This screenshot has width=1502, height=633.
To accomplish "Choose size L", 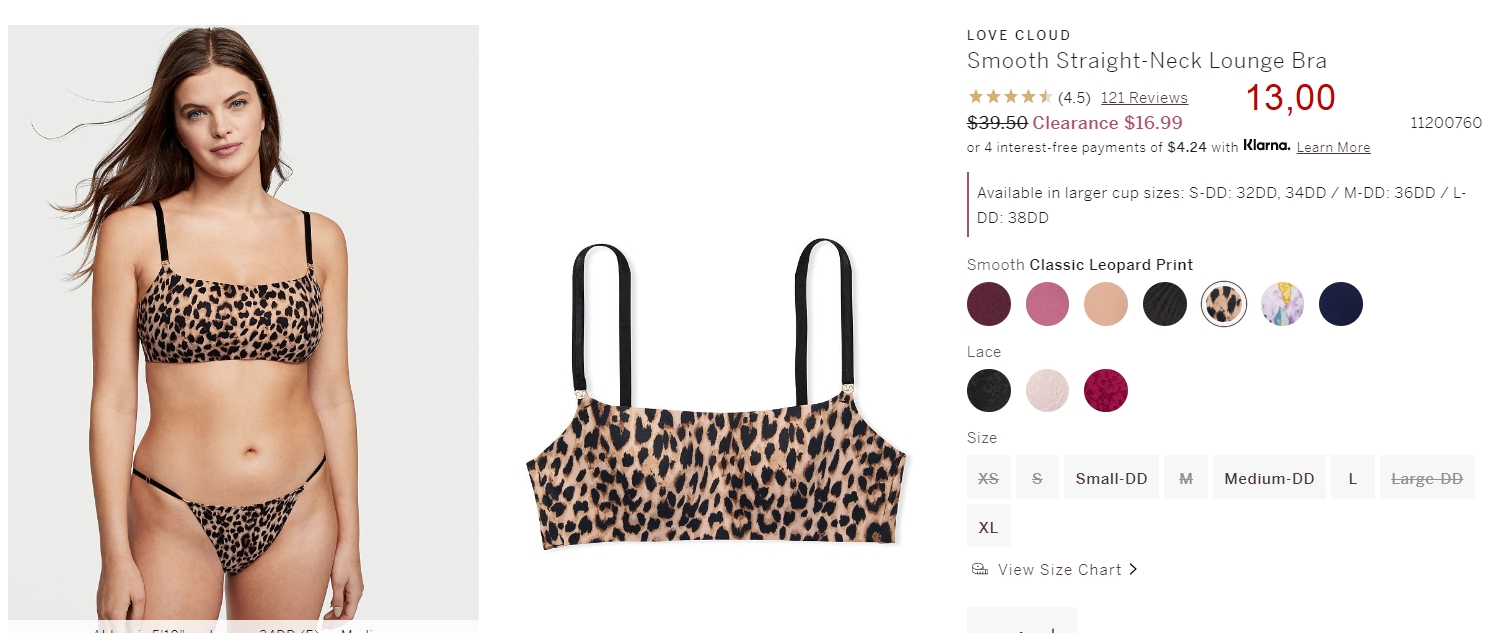I will pos(1352,478).
